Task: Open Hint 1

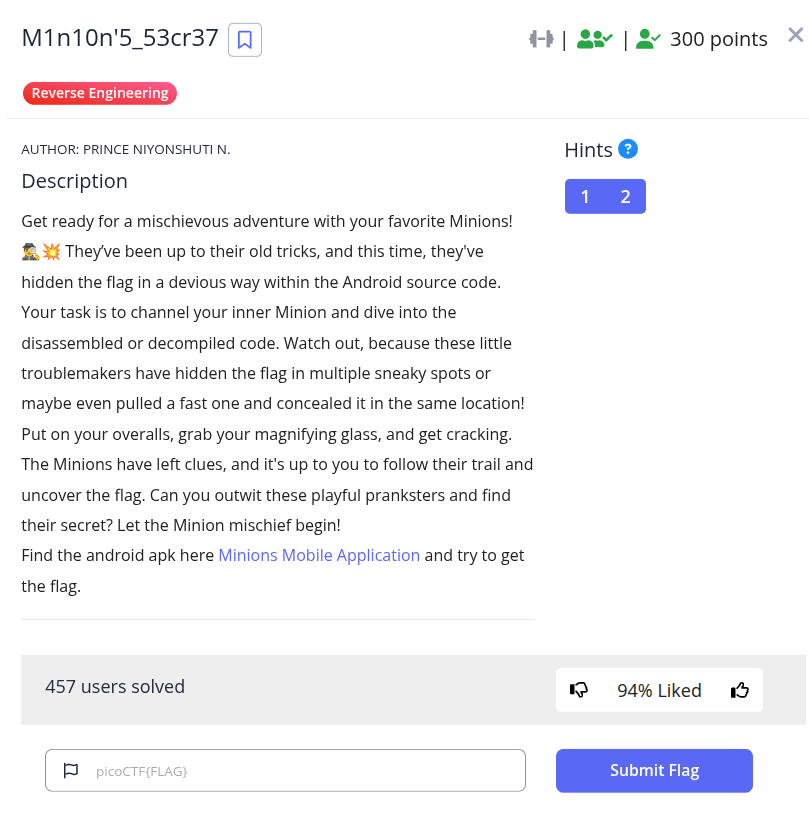Action: (x=585, y=196)
